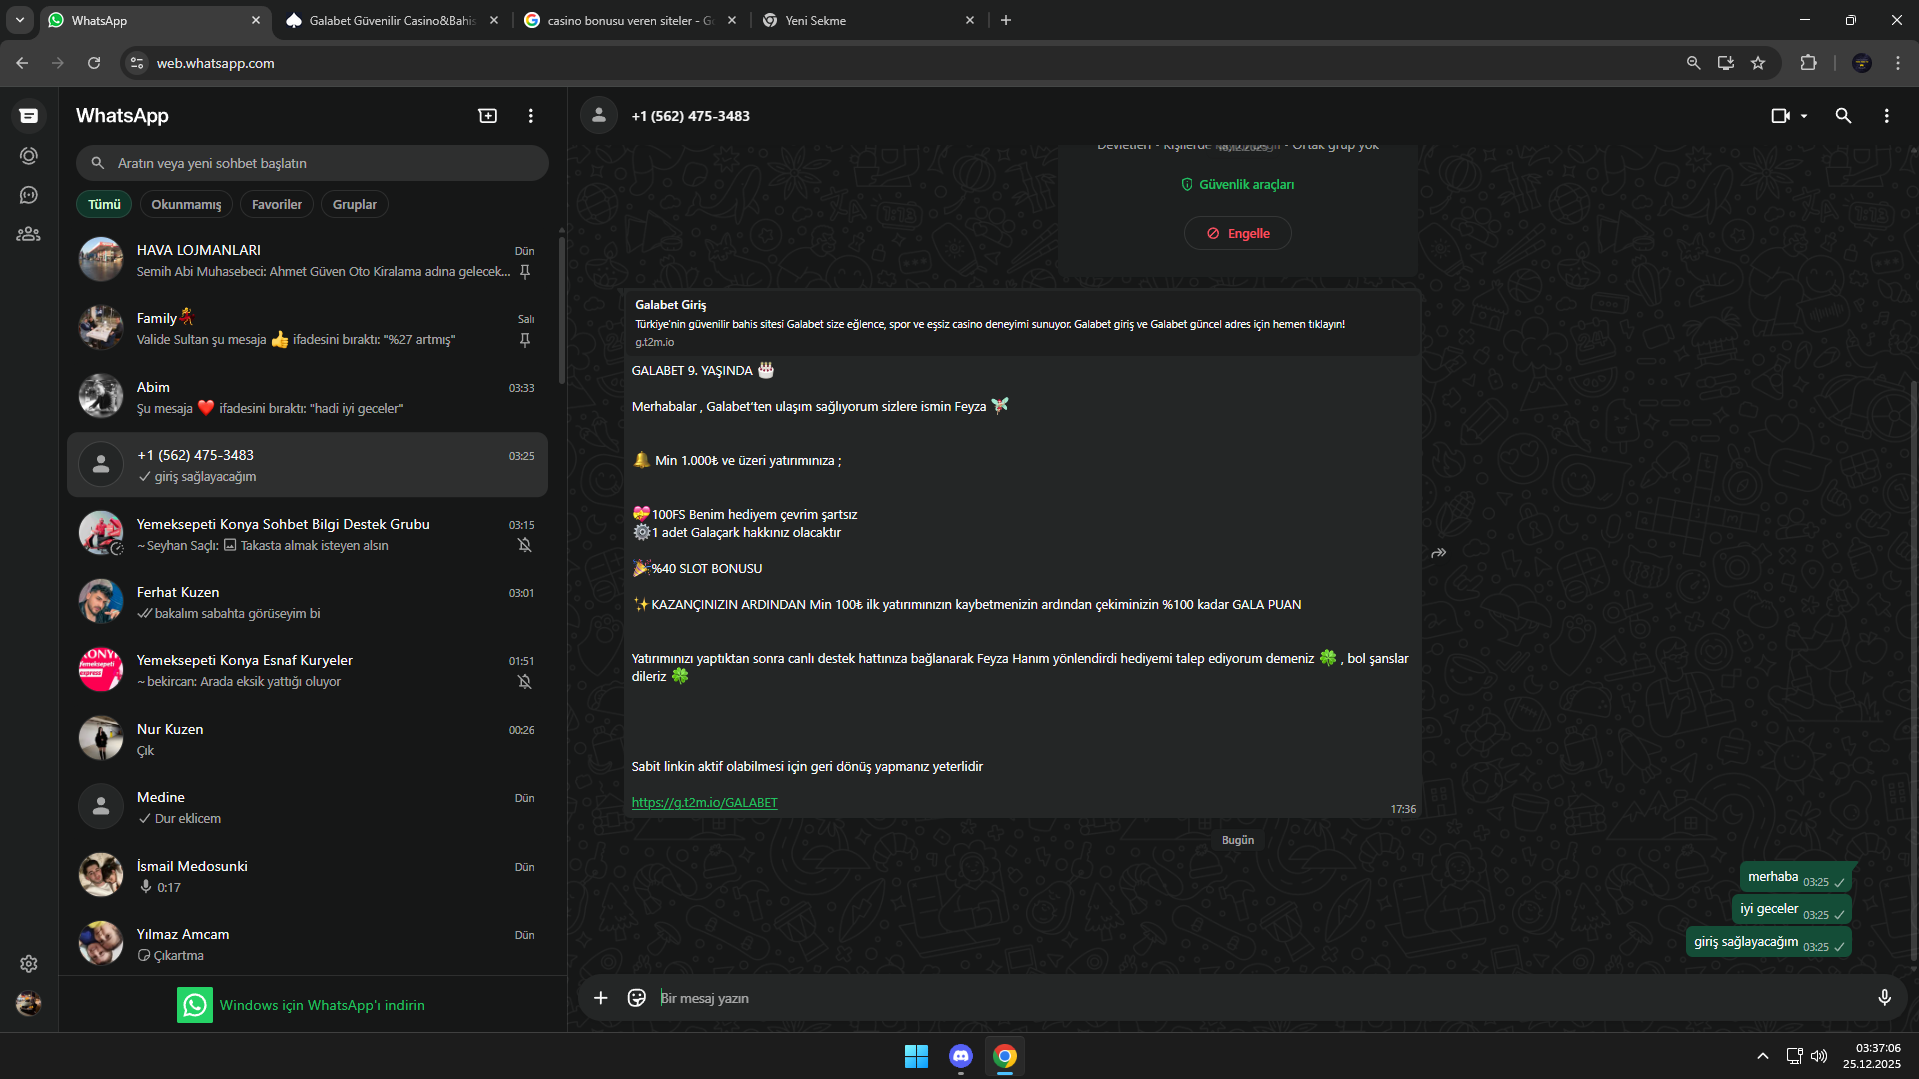The height and width of the screenshot is (1079, 1919).
Task: Click the attach plus icon
Action: tap(601, 998)
